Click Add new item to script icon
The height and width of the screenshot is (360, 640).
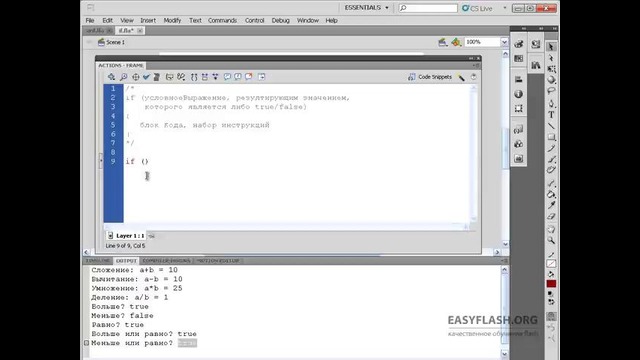click(x=111, y=77)
